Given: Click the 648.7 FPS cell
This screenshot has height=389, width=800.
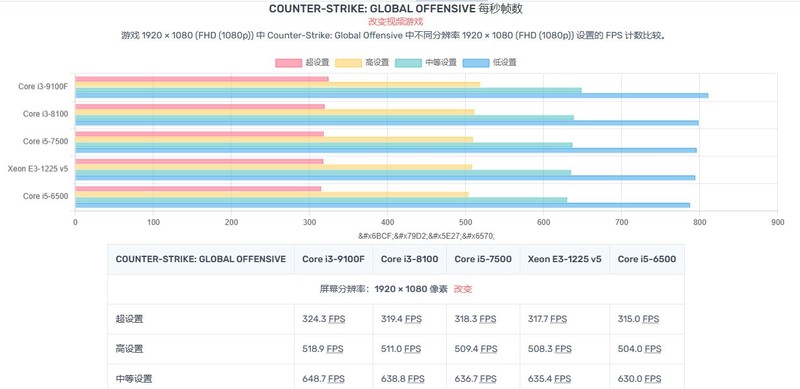Looking at the screenshot, I should point(334,377).
